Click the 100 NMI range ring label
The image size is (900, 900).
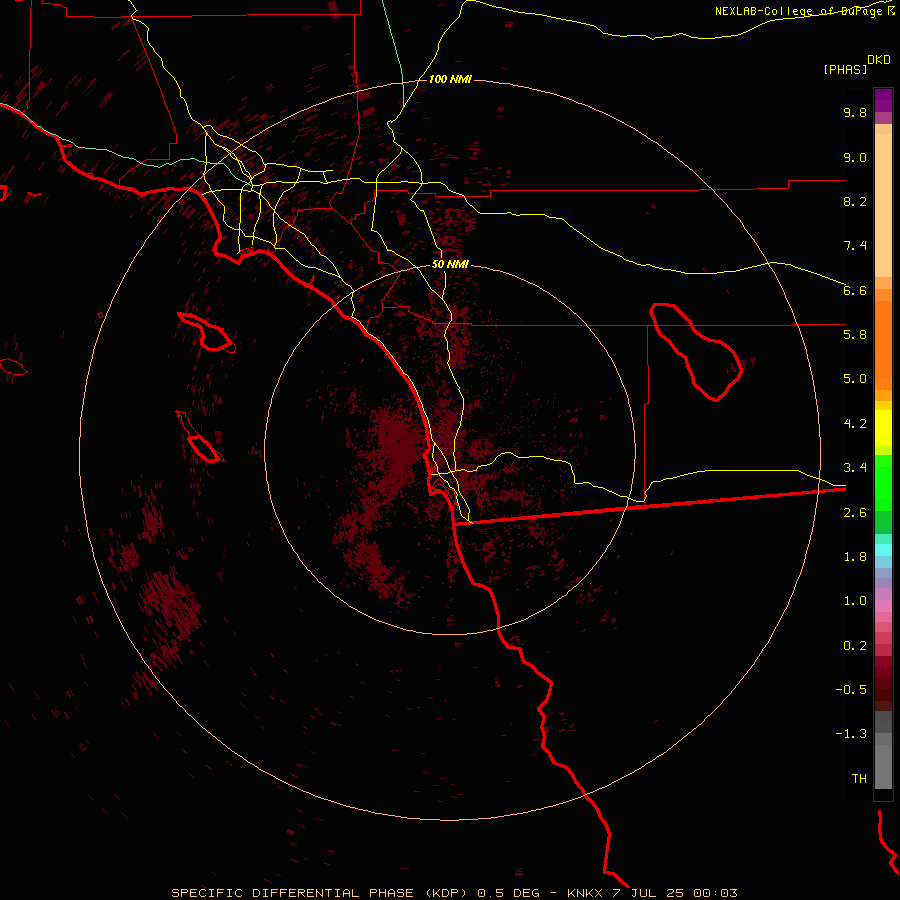coord(449,79)
